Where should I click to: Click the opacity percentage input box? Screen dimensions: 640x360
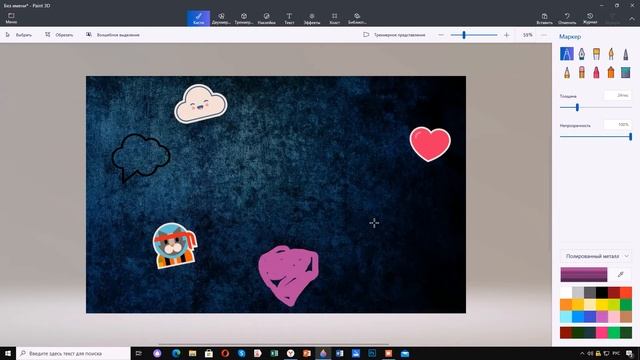(x=618, y=124)
